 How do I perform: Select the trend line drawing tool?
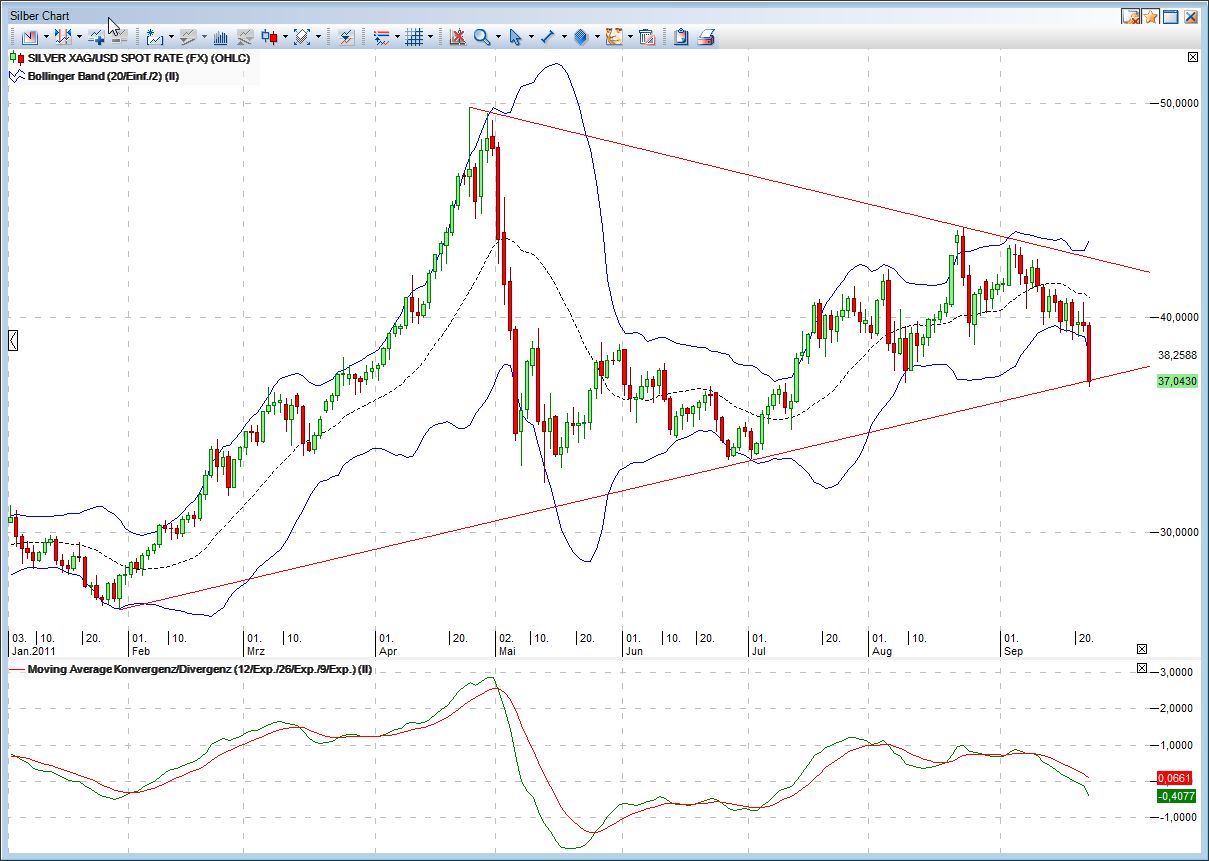pos(548,37)
